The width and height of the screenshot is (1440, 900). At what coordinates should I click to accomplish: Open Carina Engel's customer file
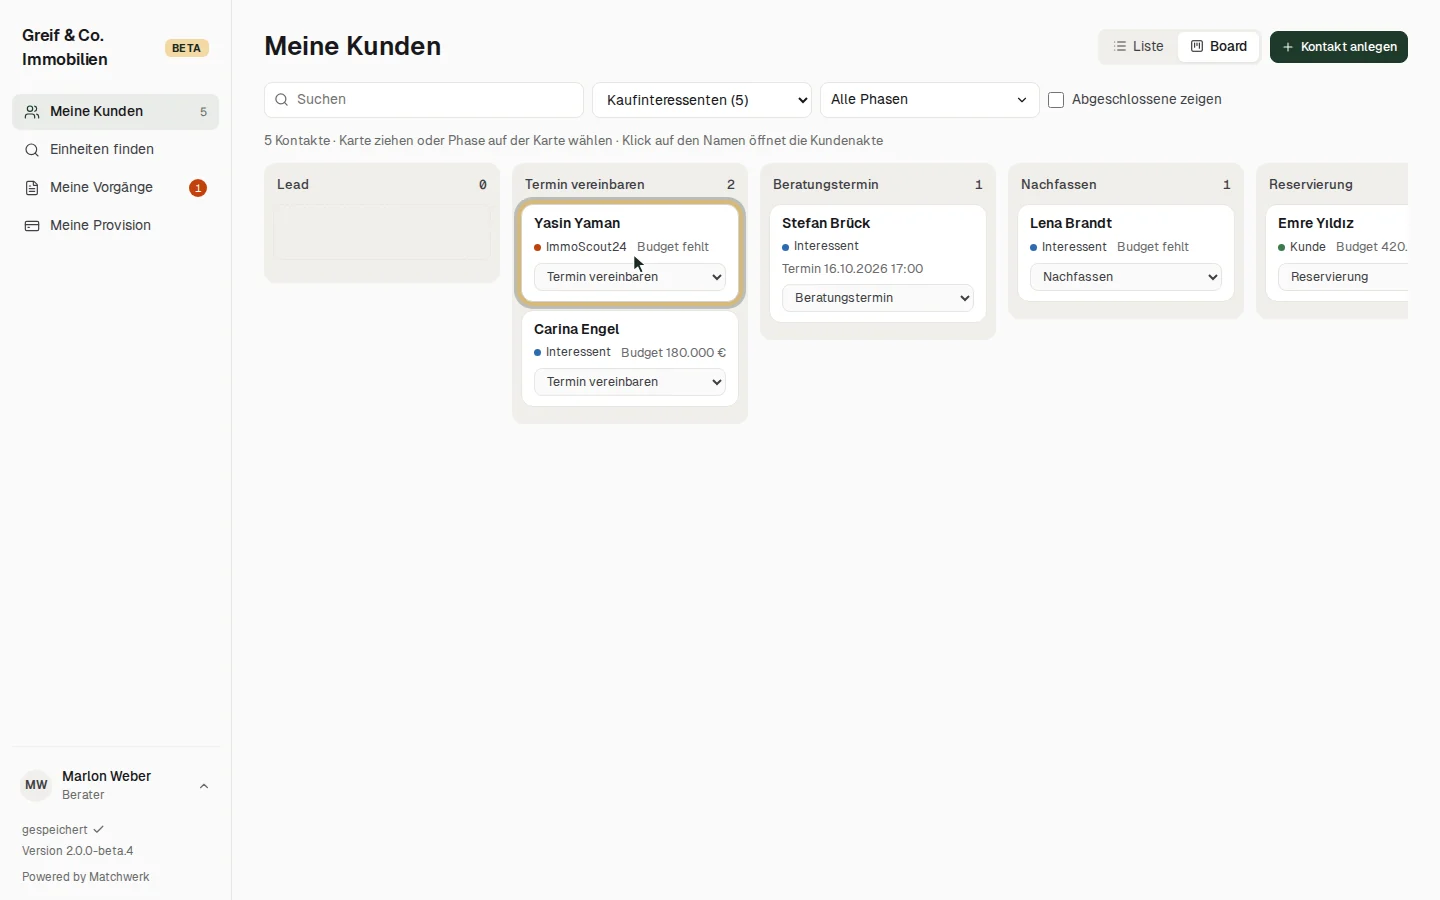[x=577, y=329]
